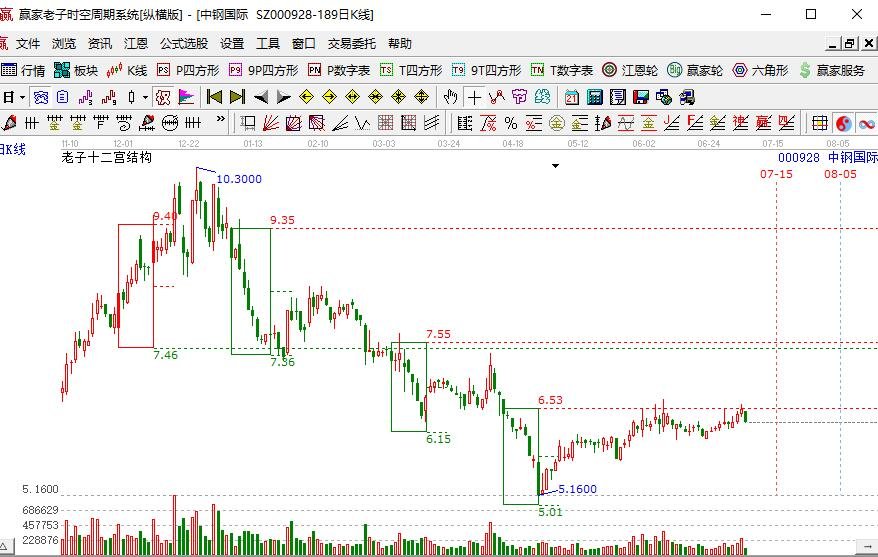The image size is (878, 557).
Task: Toggle the blue telephone-like icon
Action: (40, 97)
